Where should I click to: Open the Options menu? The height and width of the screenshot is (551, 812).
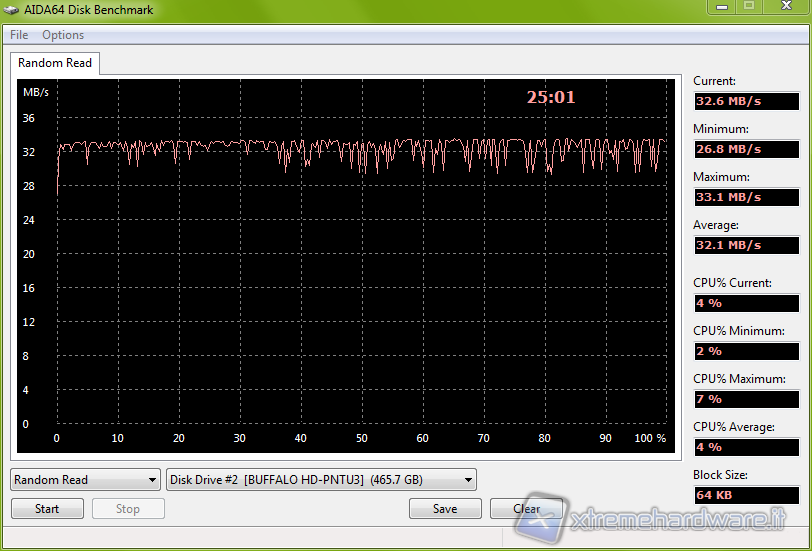tap(63, 35)
